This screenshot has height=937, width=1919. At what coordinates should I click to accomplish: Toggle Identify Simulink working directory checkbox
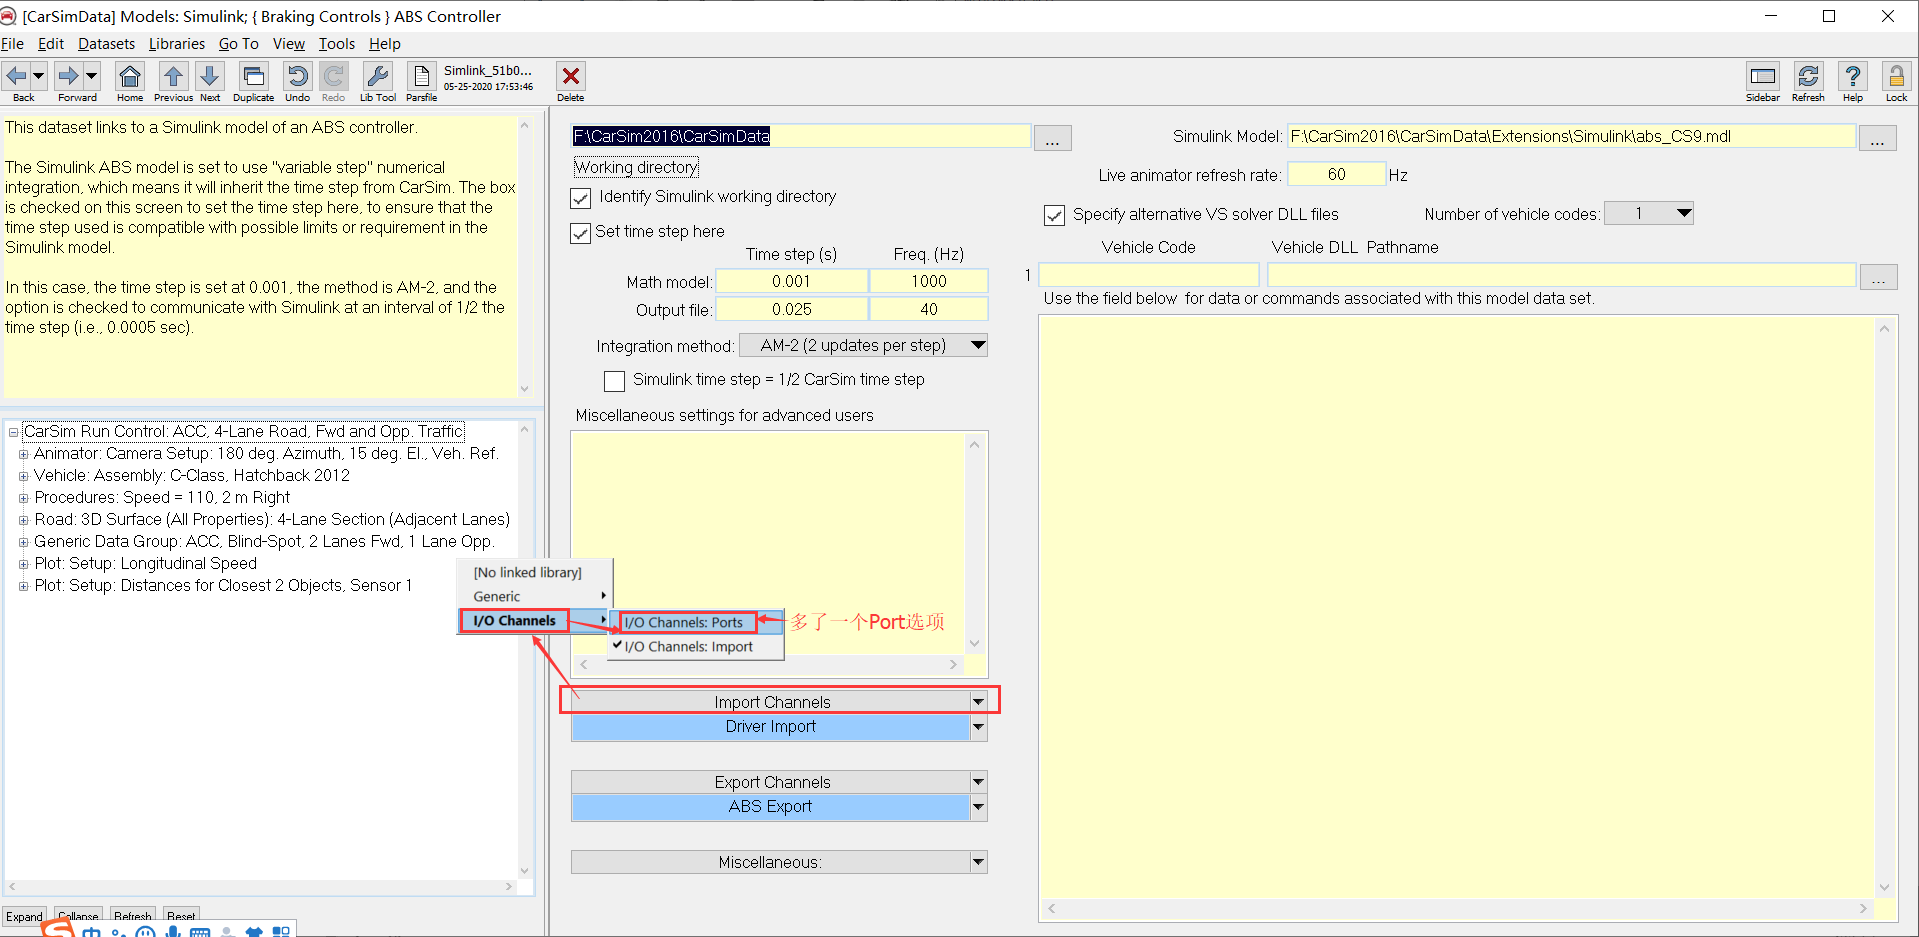click(581, 198)
